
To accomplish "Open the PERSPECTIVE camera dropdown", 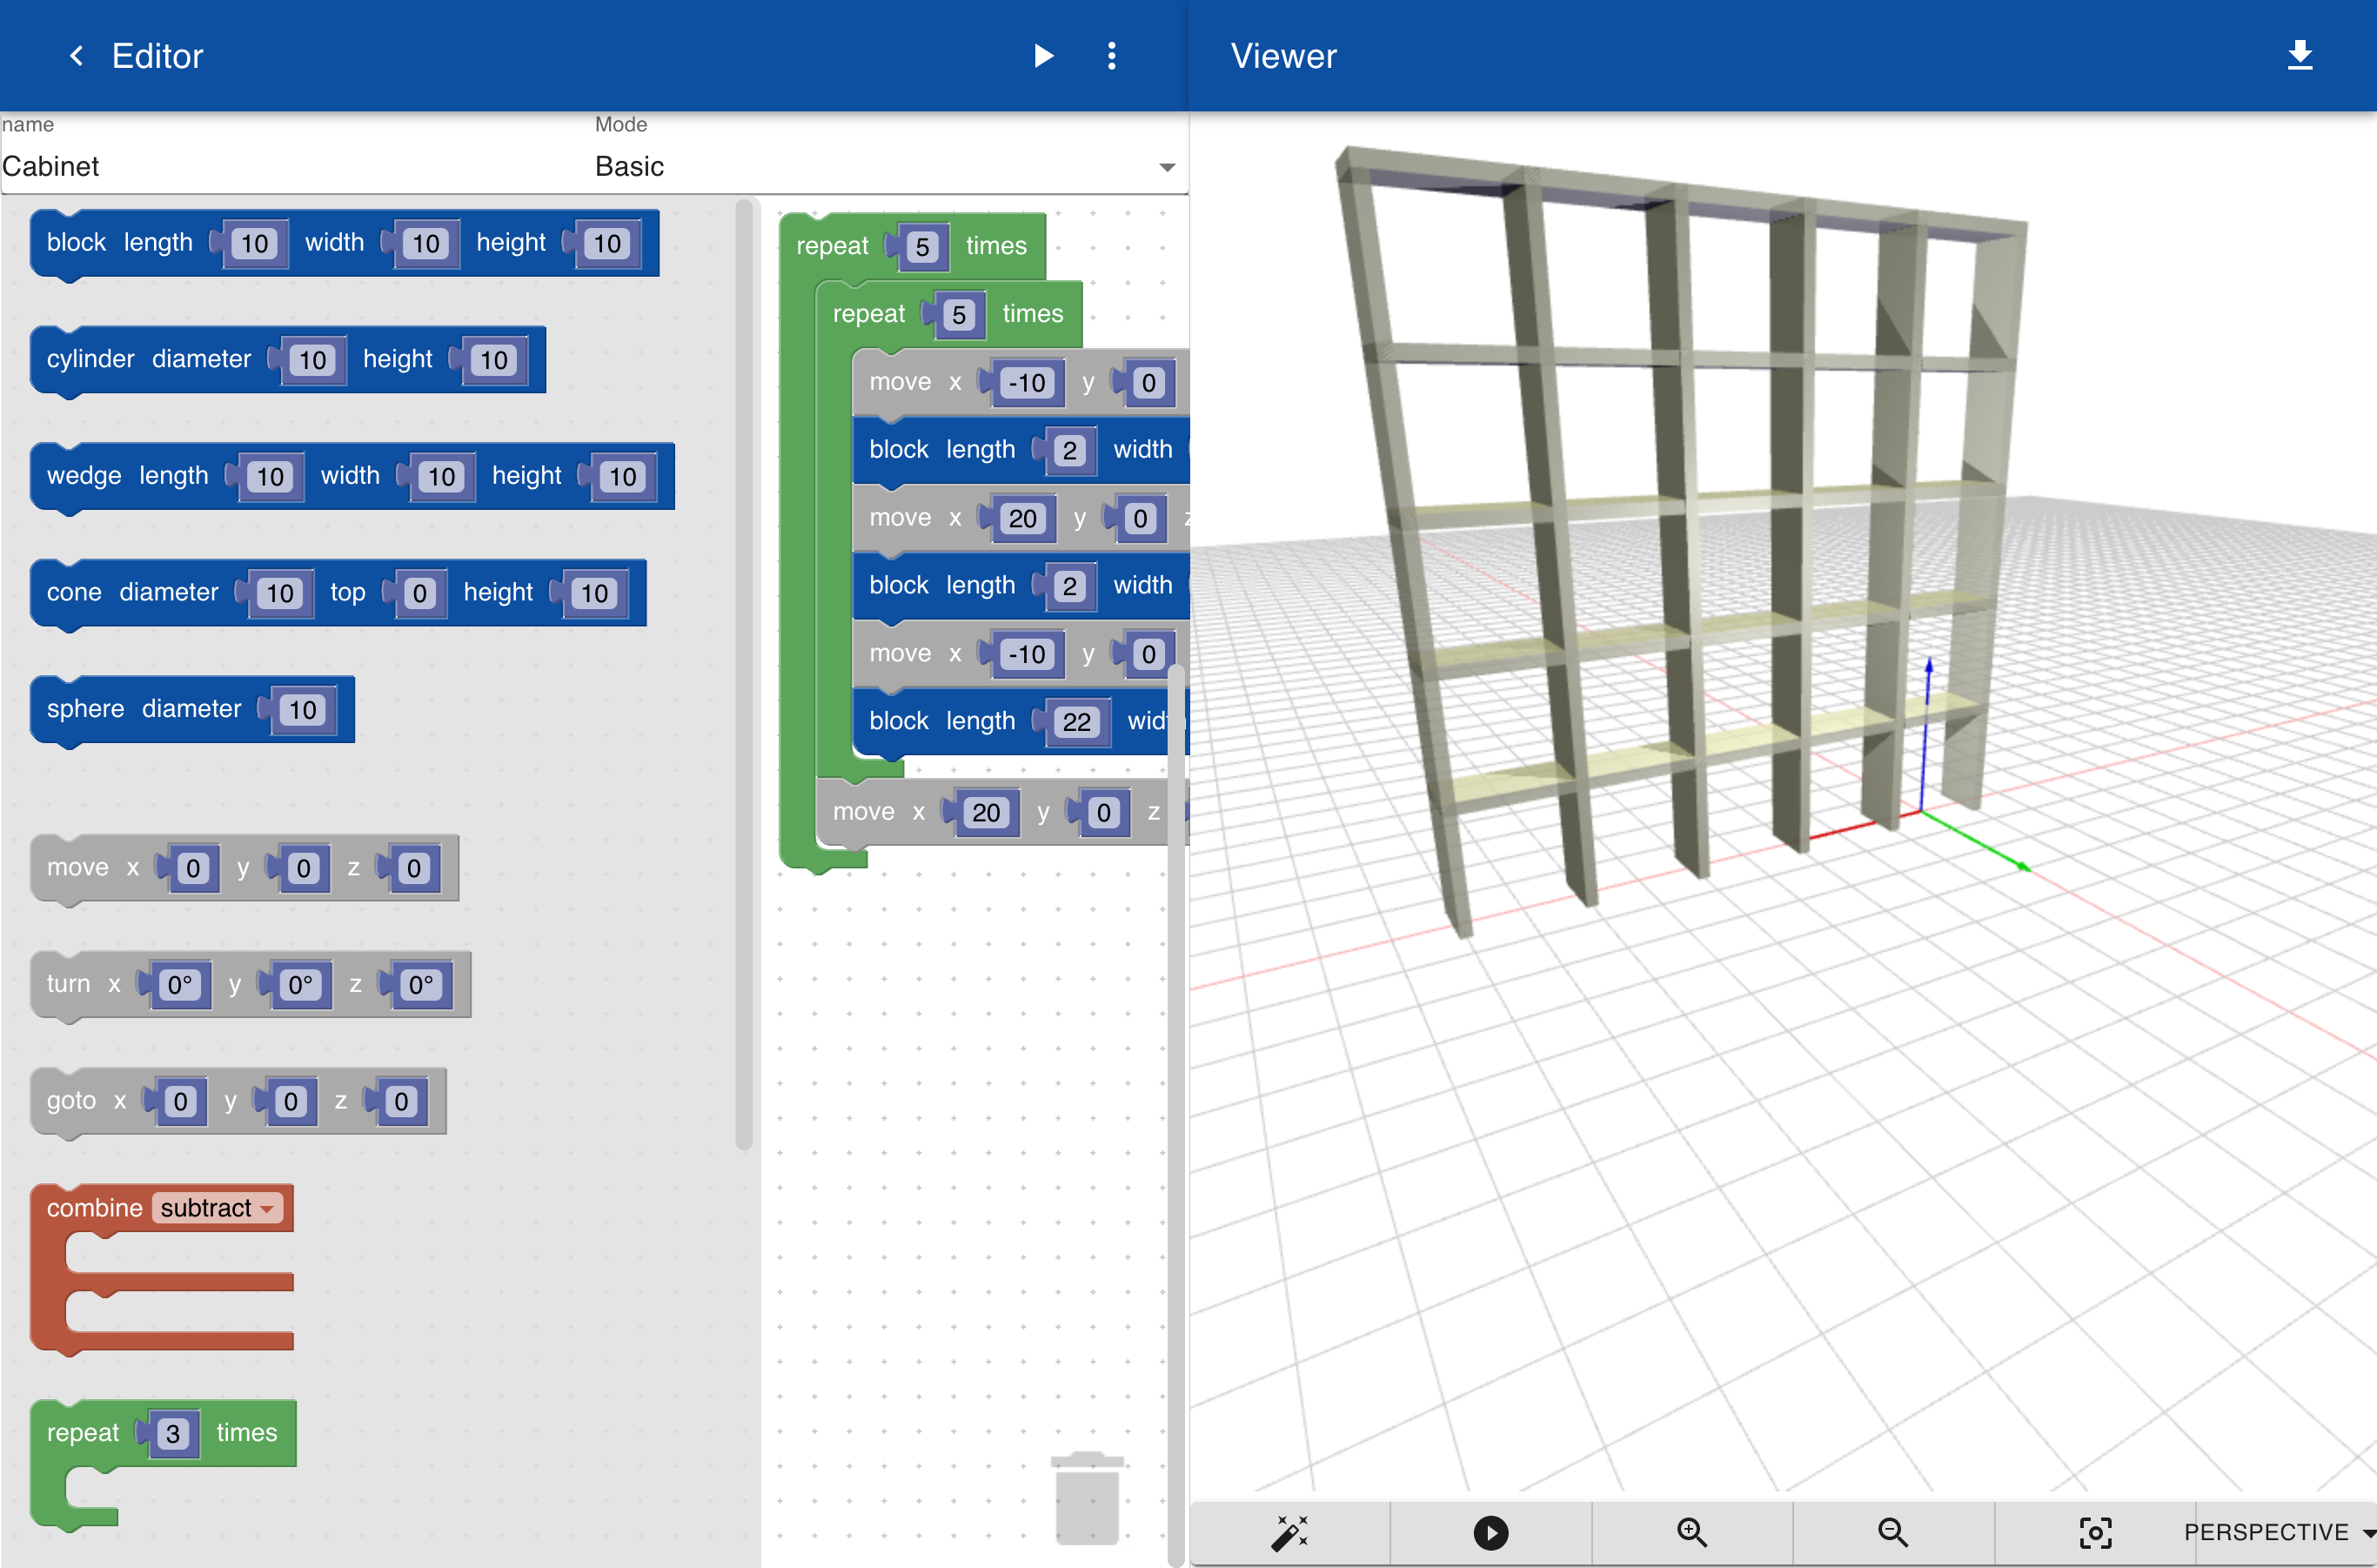I will click(2279, 1532).
